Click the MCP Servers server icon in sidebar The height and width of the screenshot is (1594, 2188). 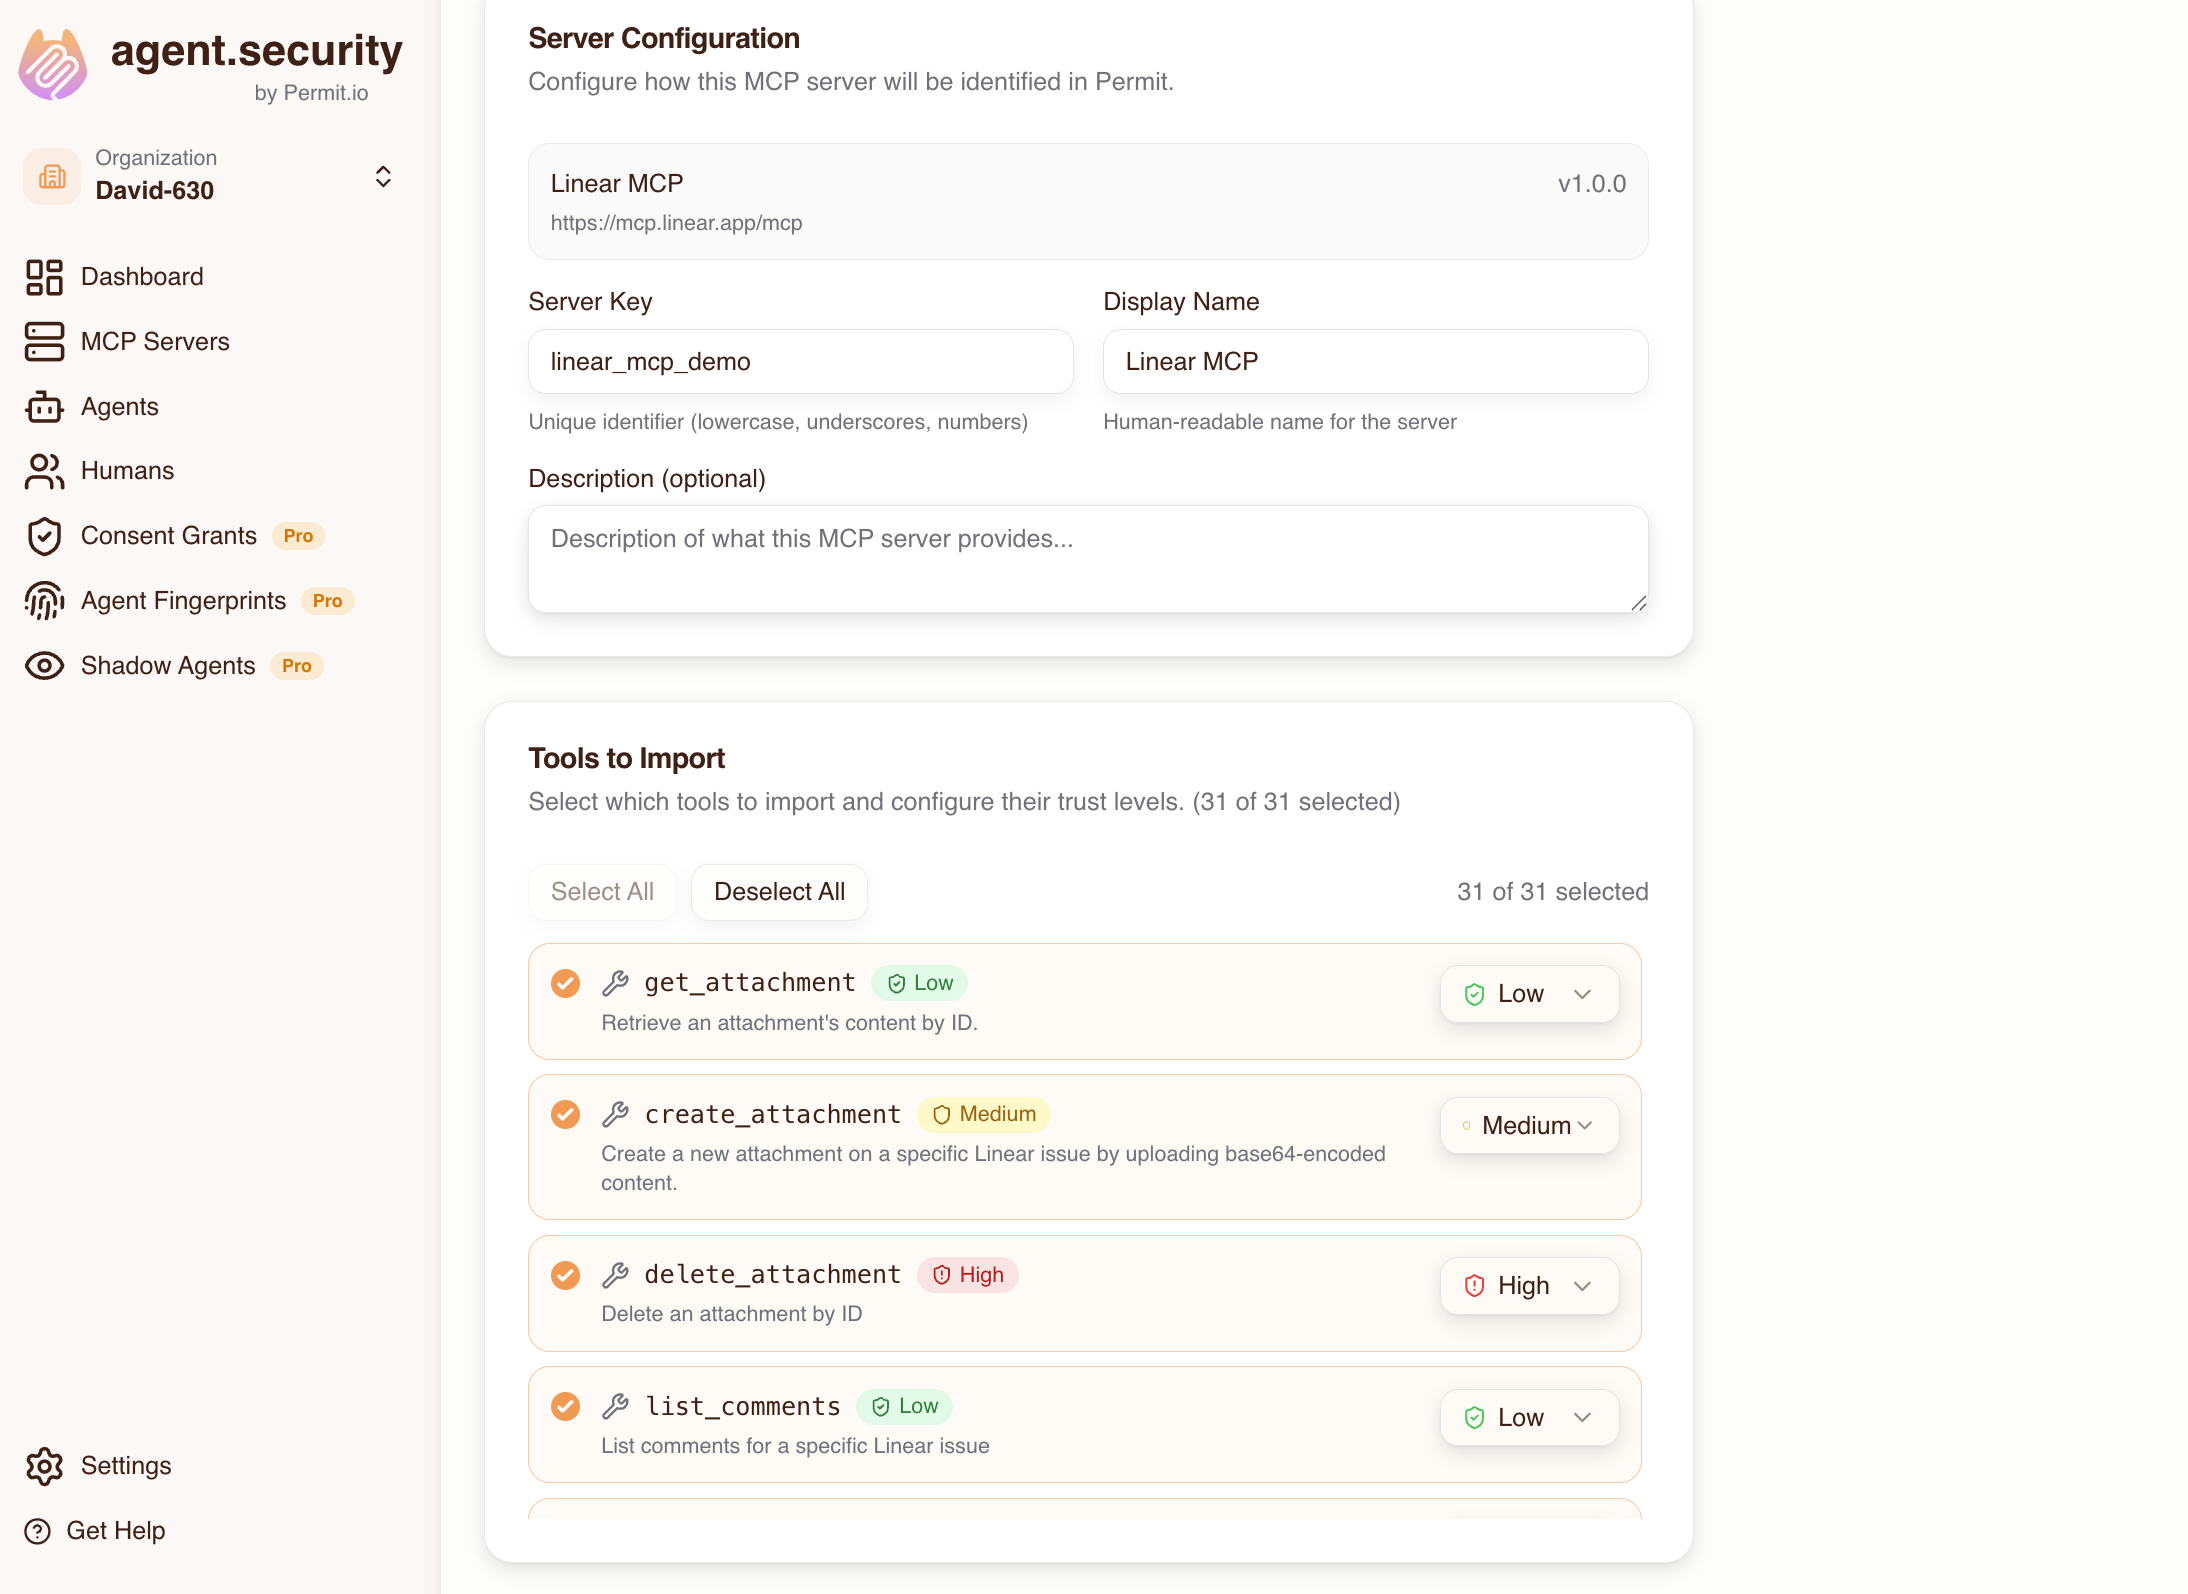pos(43,341)
